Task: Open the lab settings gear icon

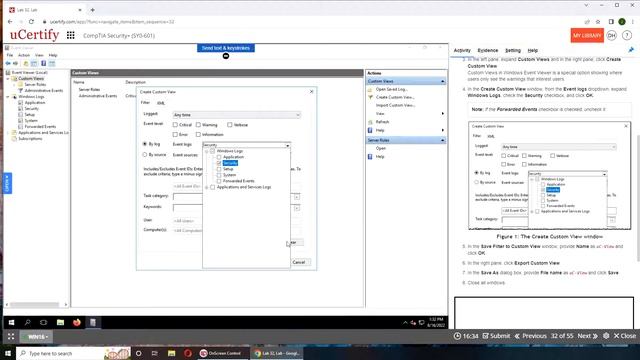Action: pyautogui.click(x=606, y=336)
